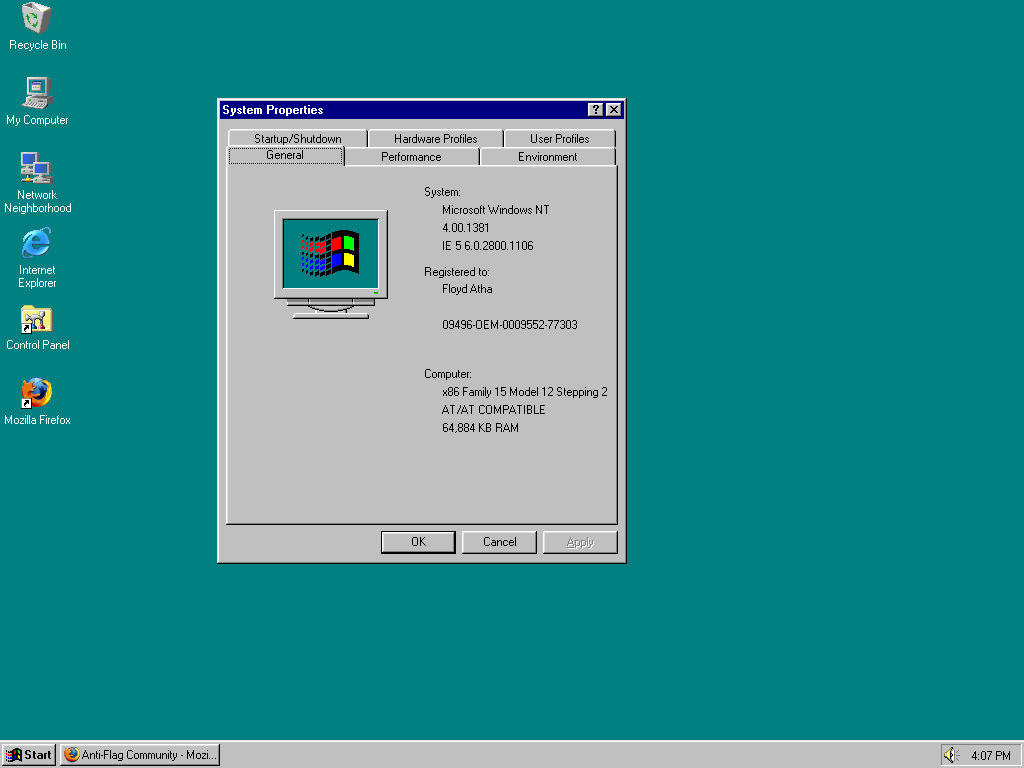The width and height of the screenshot is (1024, 768).
Task: Open the Start menu
Action: tap(29, 755)
